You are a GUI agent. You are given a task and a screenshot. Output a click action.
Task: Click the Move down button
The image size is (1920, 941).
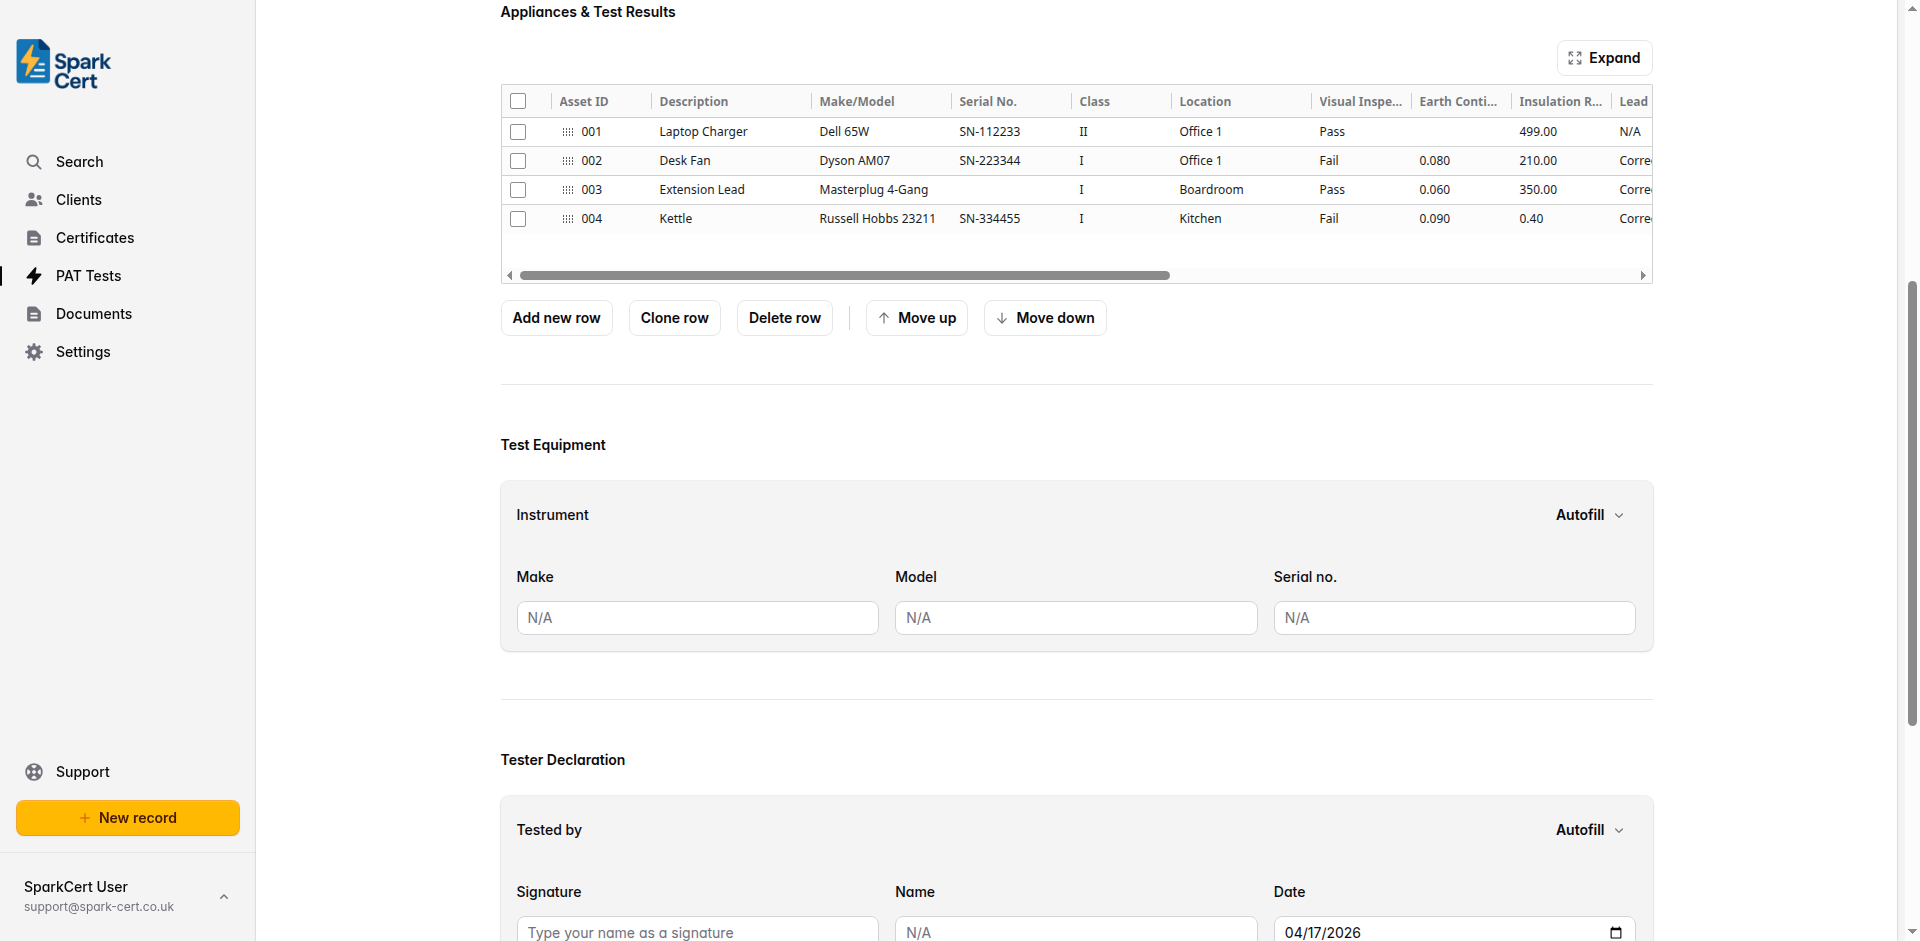pyautogui.click(x=1045, y=318)
